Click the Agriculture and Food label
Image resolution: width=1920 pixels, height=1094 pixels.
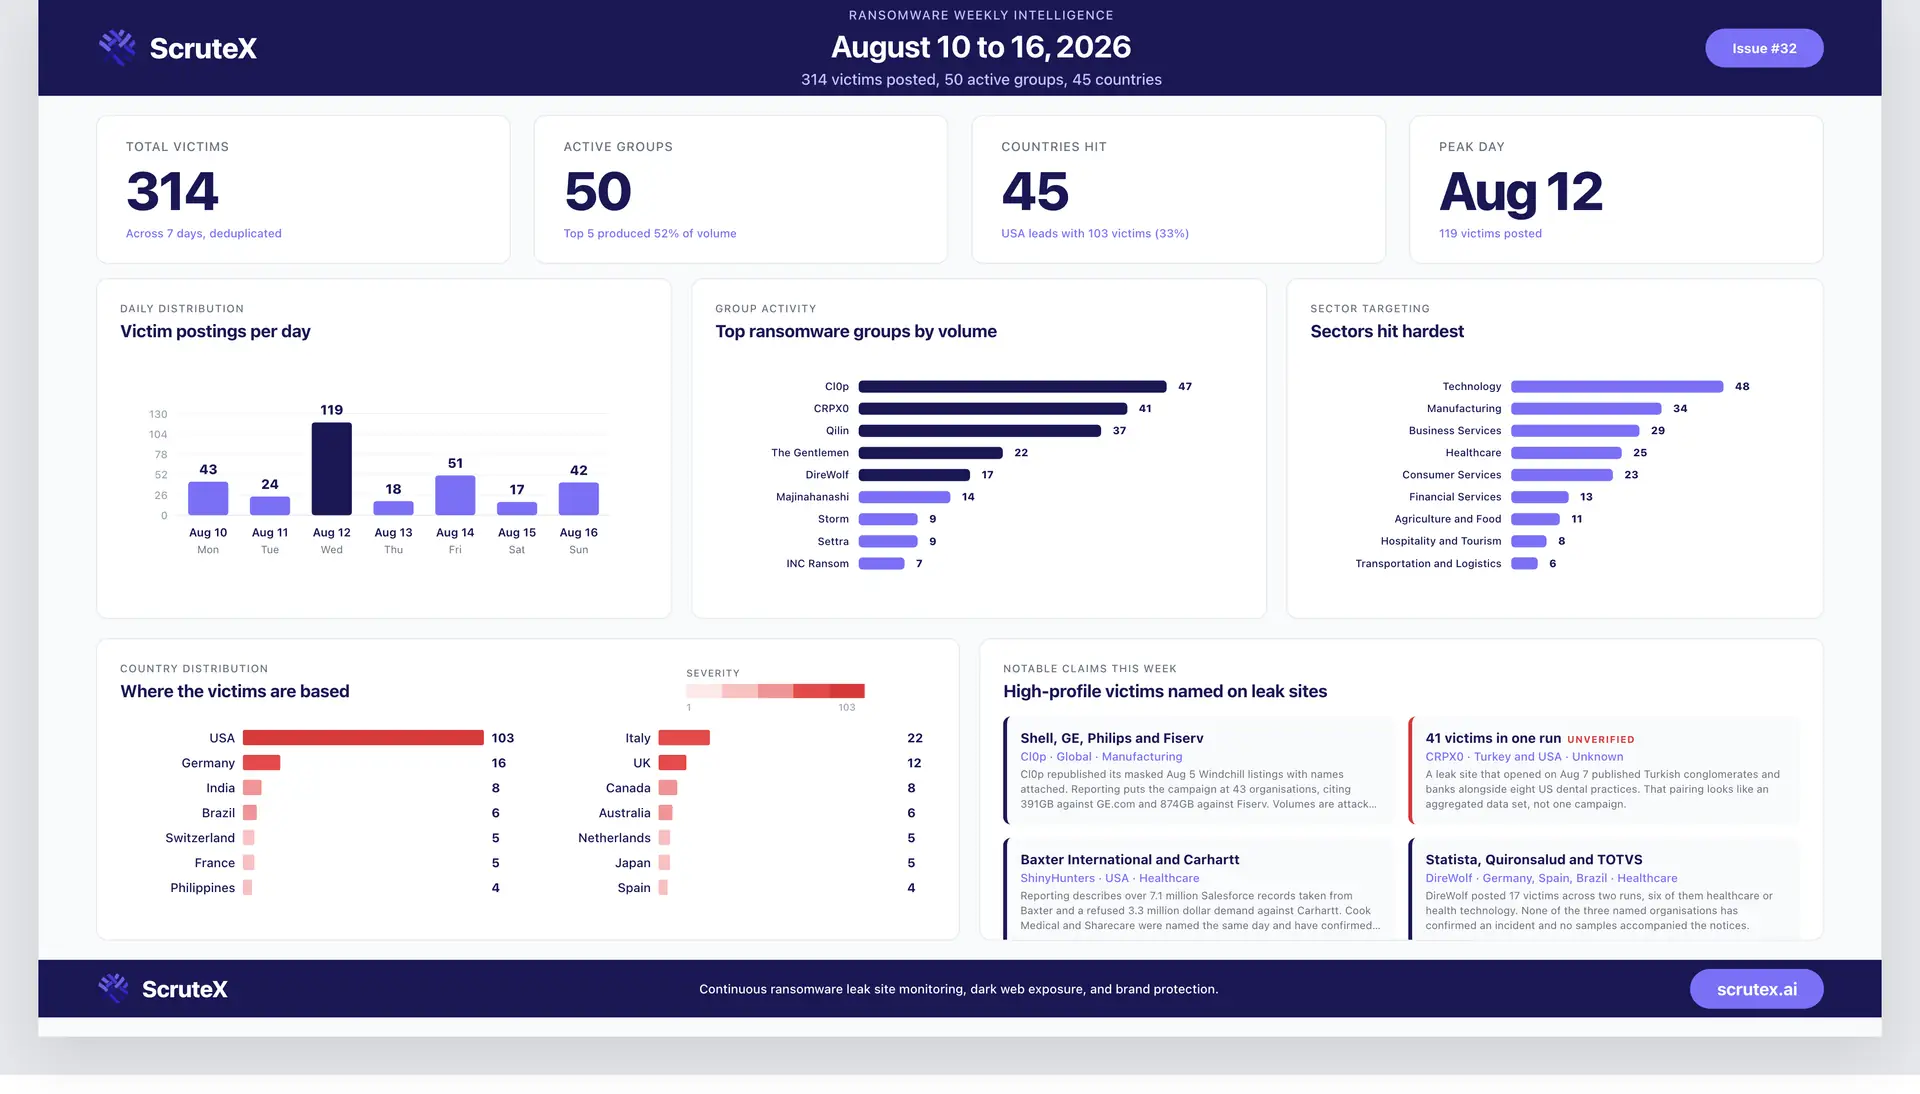[1448, 519]
